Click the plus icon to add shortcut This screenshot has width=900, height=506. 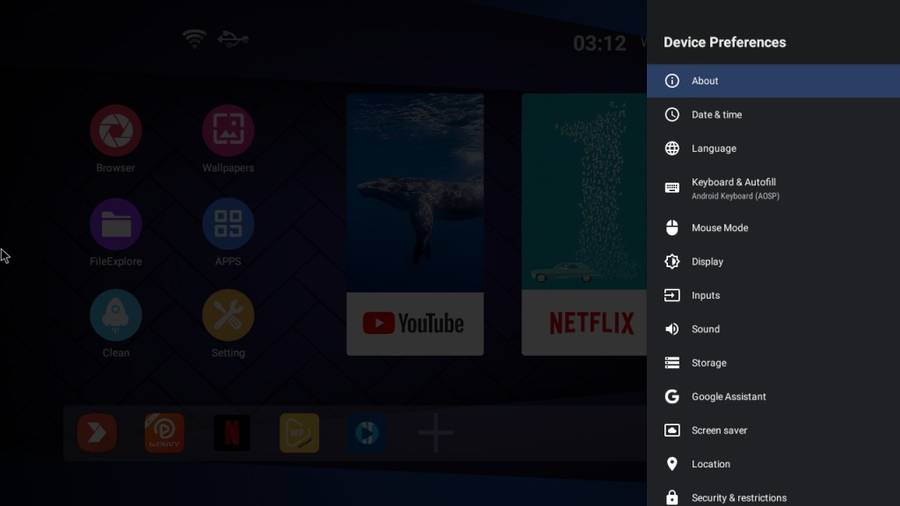[435, 433]
